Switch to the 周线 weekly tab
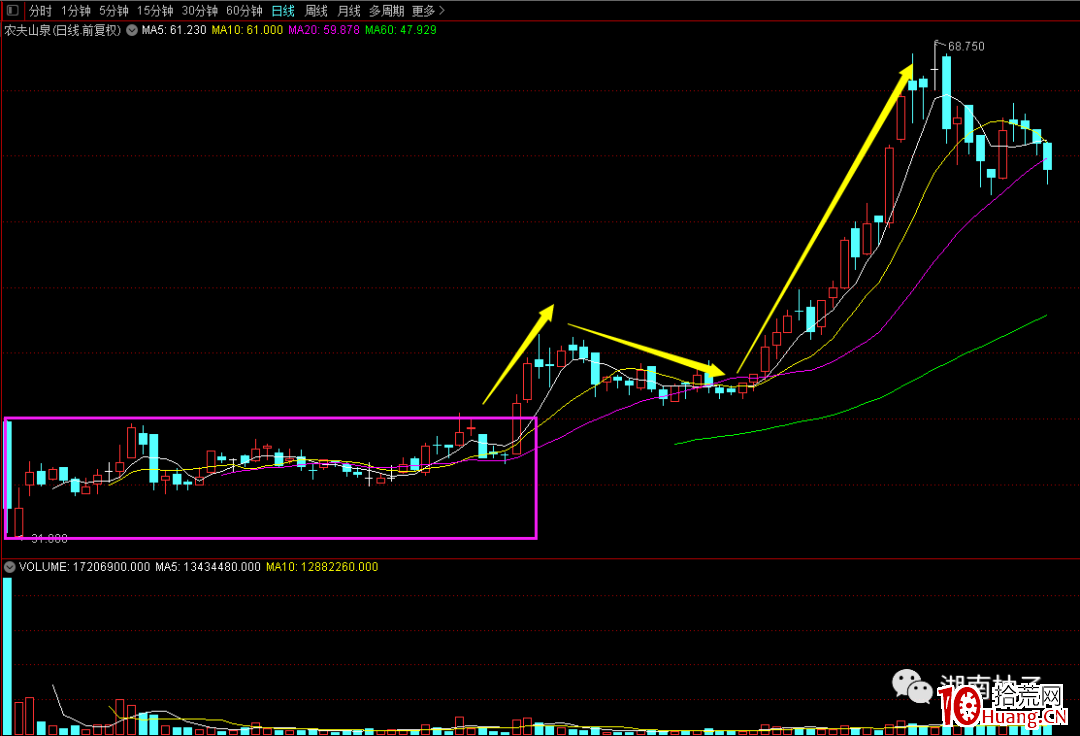 click(x=316, y=11)
